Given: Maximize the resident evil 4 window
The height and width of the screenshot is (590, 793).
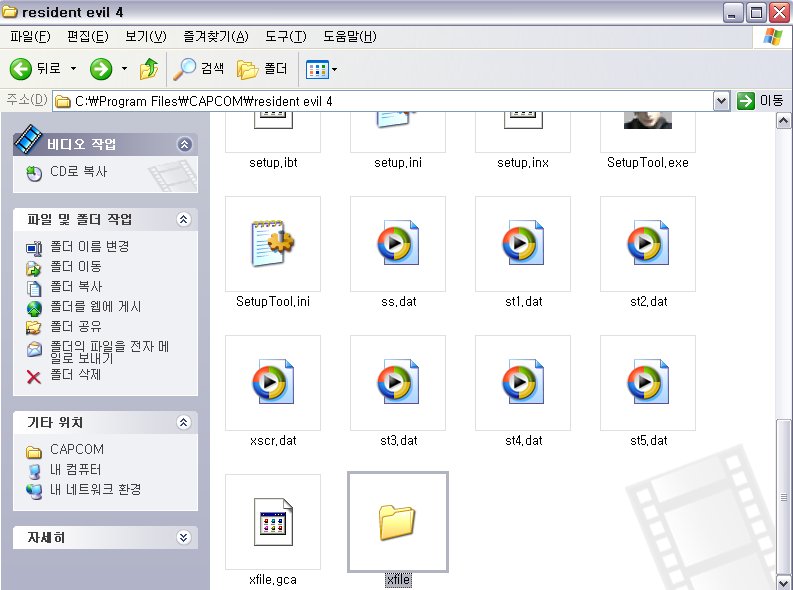Looking at the screenshot, I should (756, 12).
